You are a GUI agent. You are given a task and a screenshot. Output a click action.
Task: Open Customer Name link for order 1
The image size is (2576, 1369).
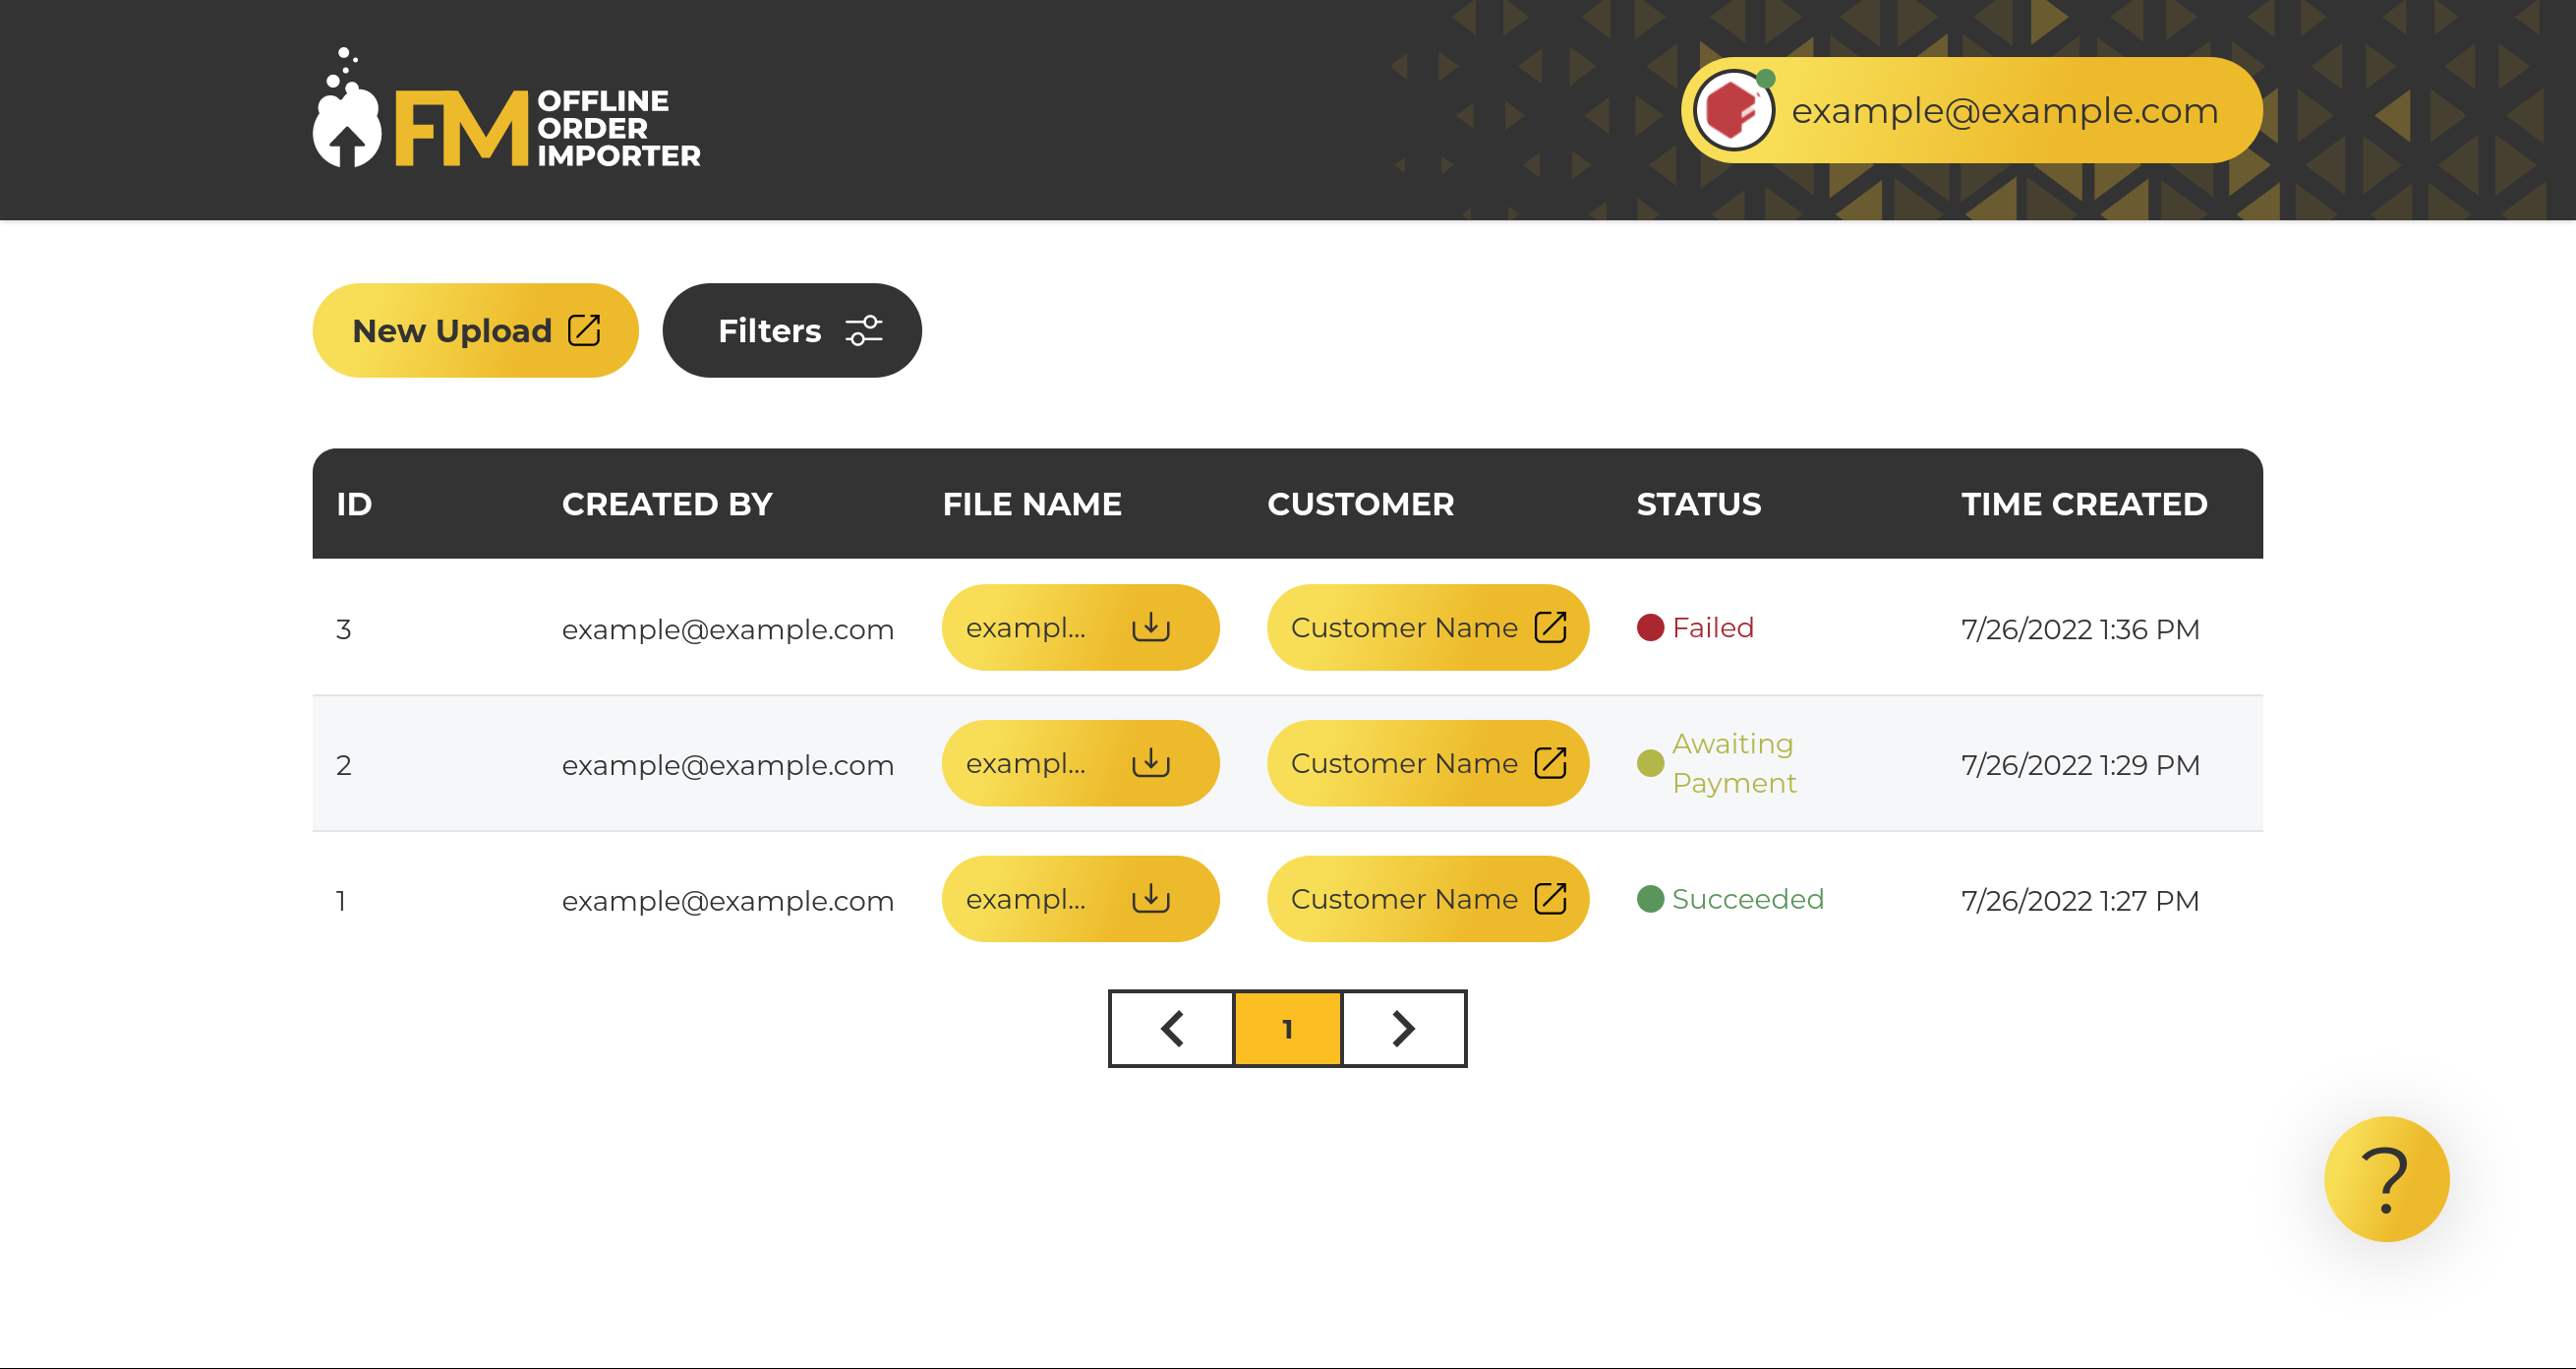pos(1428,899)
